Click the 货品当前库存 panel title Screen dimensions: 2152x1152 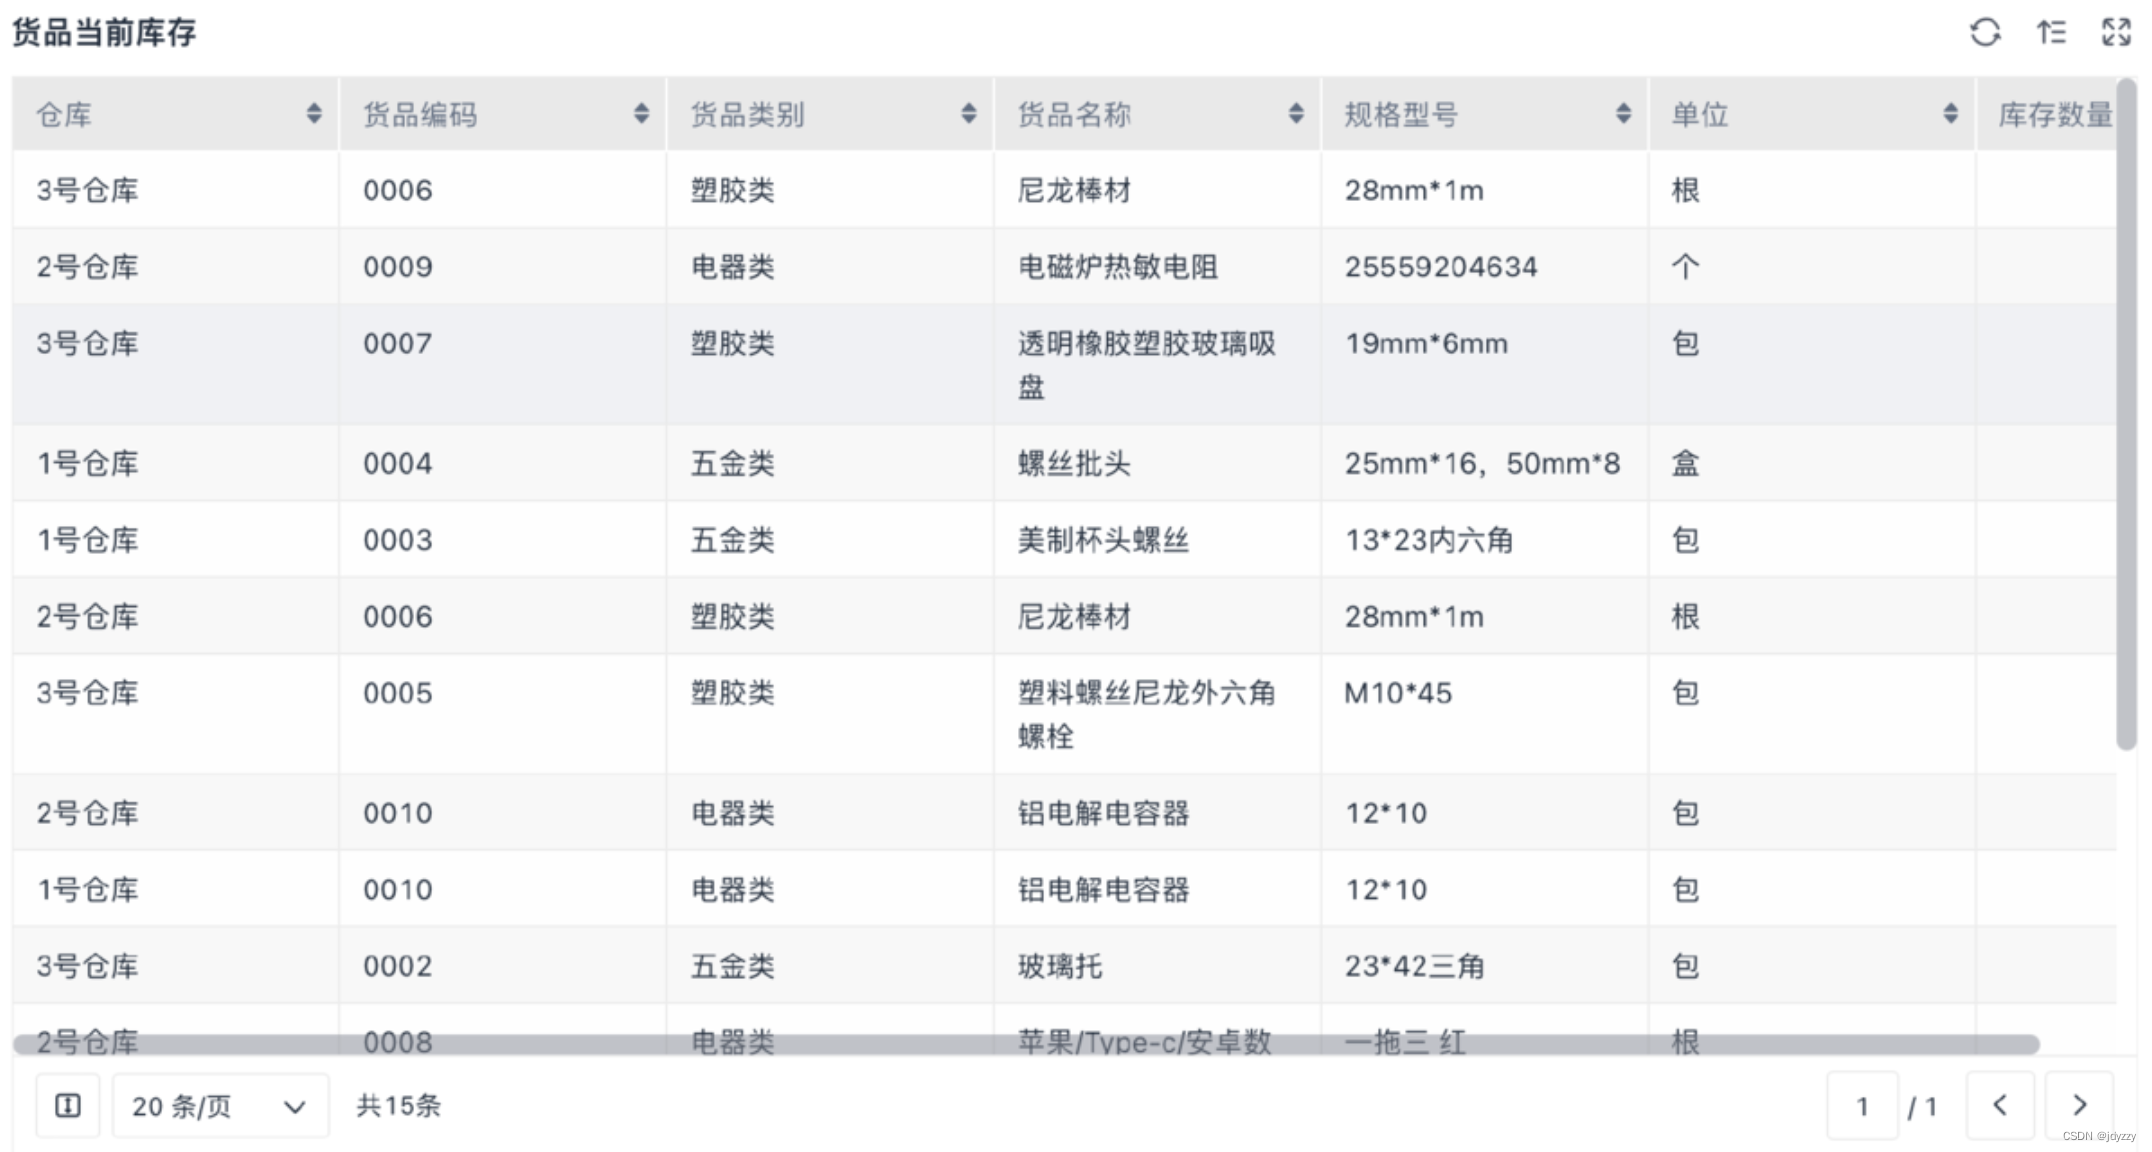coord(104,33)
